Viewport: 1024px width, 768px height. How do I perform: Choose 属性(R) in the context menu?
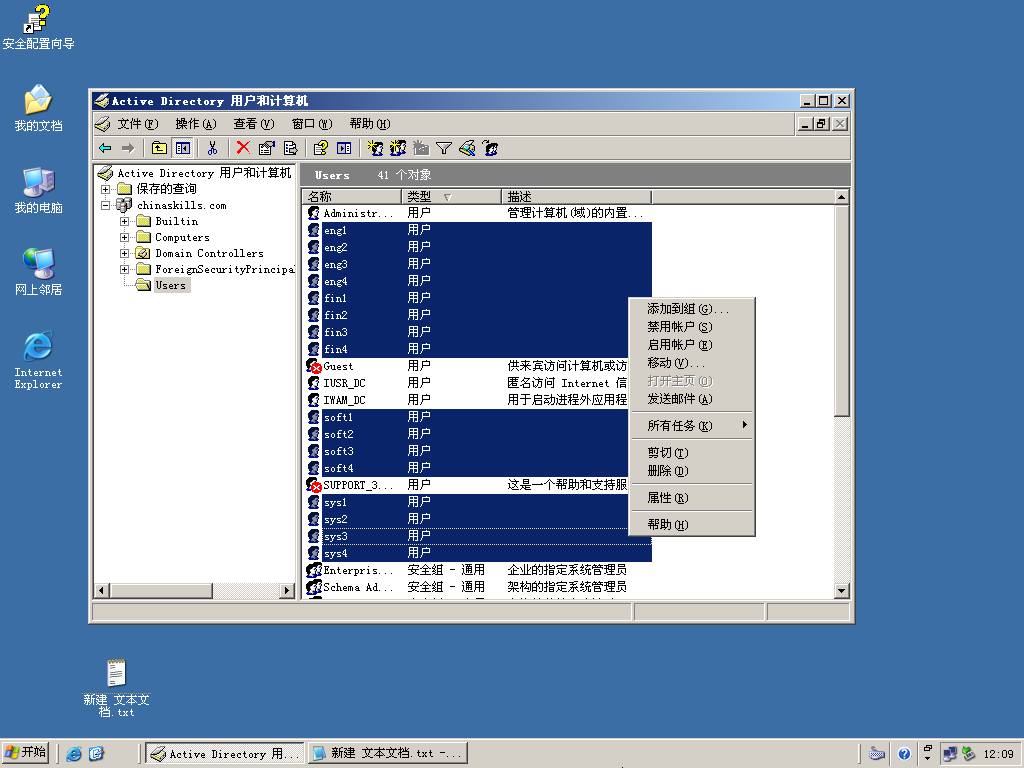tap(692, 498)
